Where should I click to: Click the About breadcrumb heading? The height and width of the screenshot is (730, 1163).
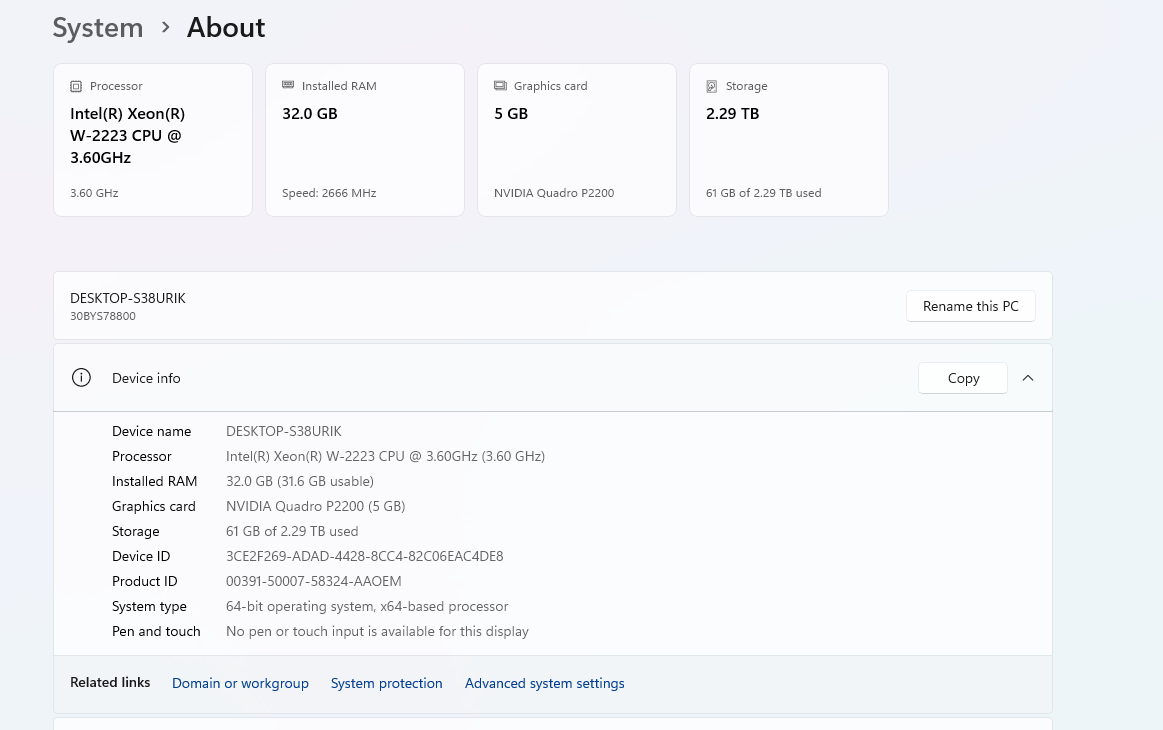[226, 28]
